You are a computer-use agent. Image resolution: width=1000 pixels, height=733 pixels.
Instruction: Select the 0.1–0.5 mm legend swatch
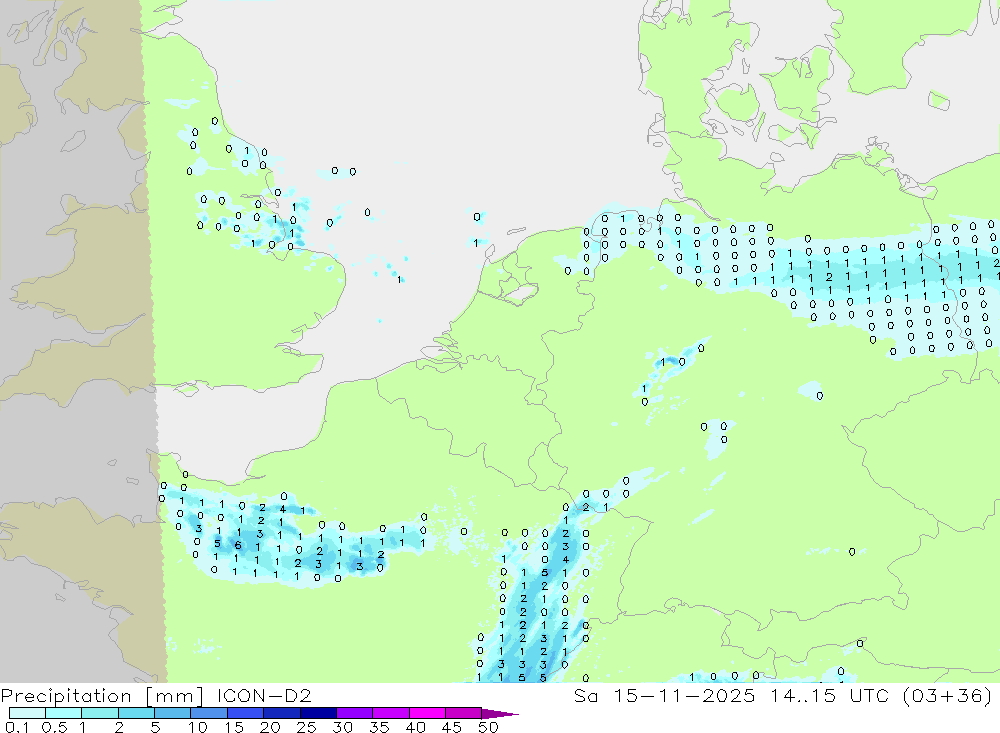[27, 713]
